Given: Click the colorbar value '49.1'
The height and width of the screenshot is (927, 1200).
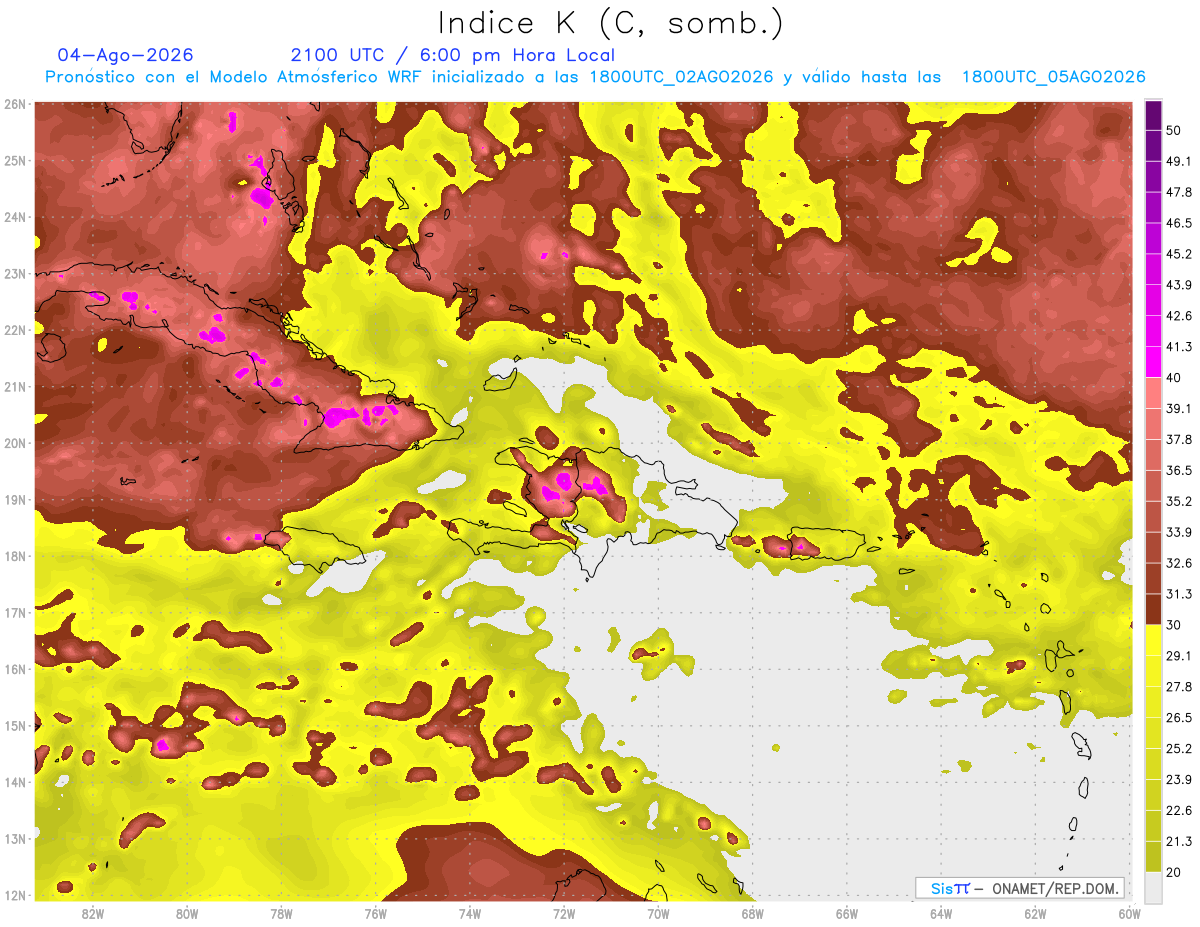Looking at the screenshot, I should [x=1179, y=161].
